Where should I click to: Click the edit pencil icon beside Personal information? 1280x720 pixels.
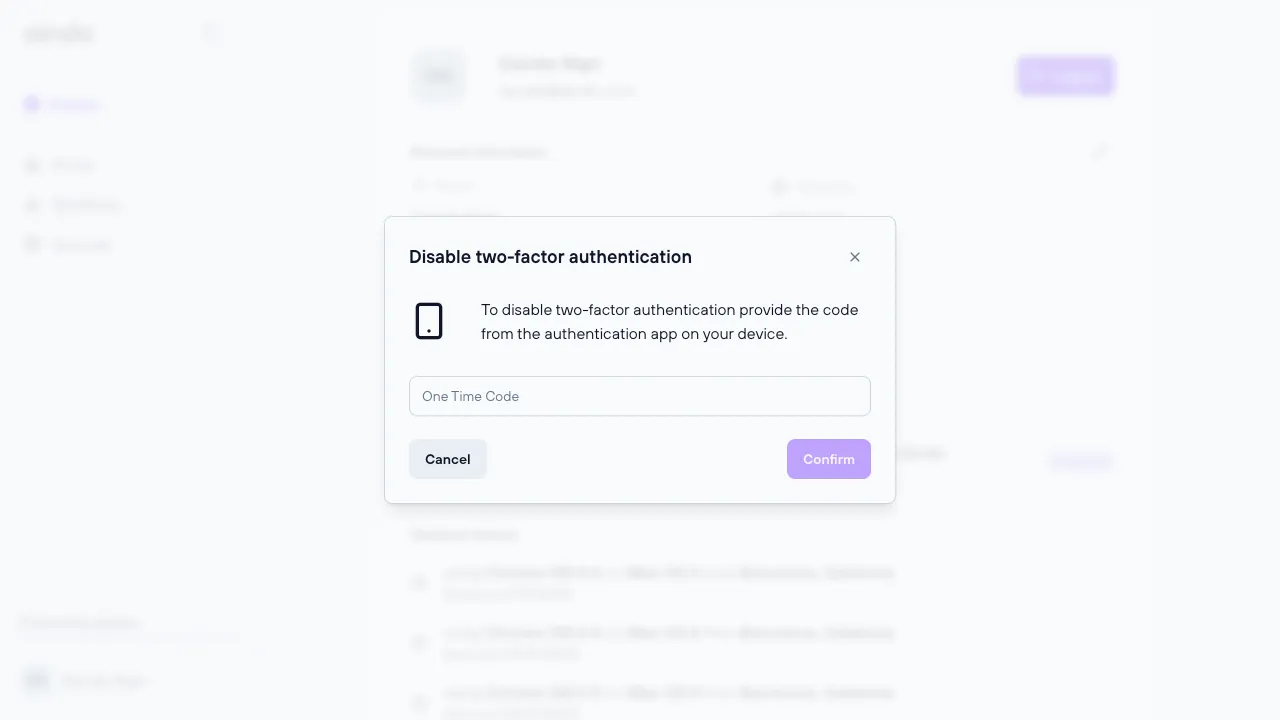pyautogui.click(x=1100, y=151)
